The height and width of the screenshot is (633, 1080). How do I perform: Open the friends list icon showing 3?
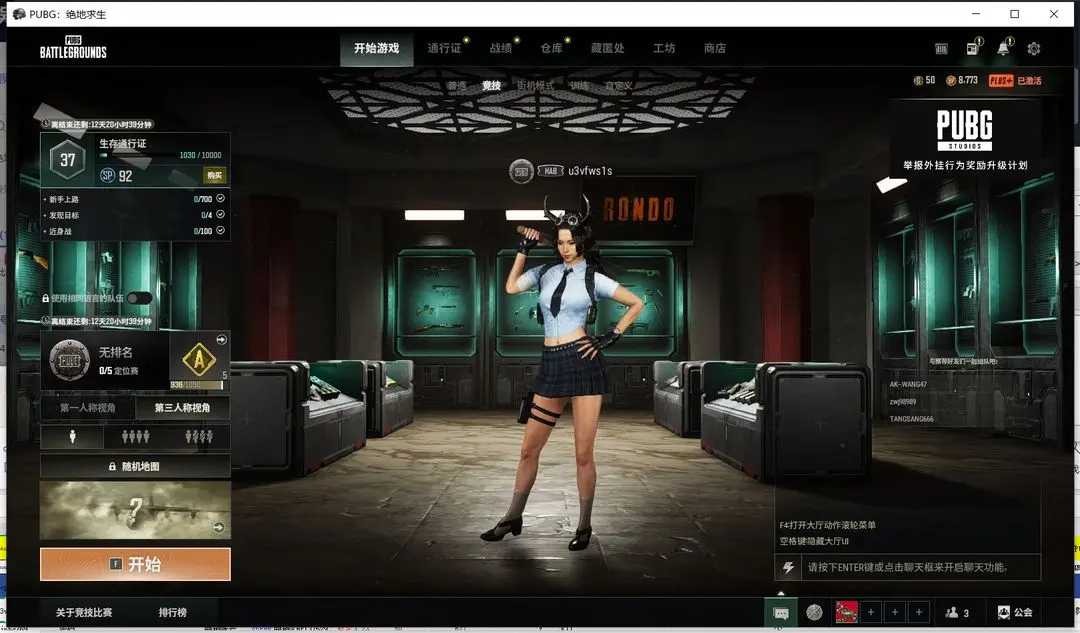[957, 612]
